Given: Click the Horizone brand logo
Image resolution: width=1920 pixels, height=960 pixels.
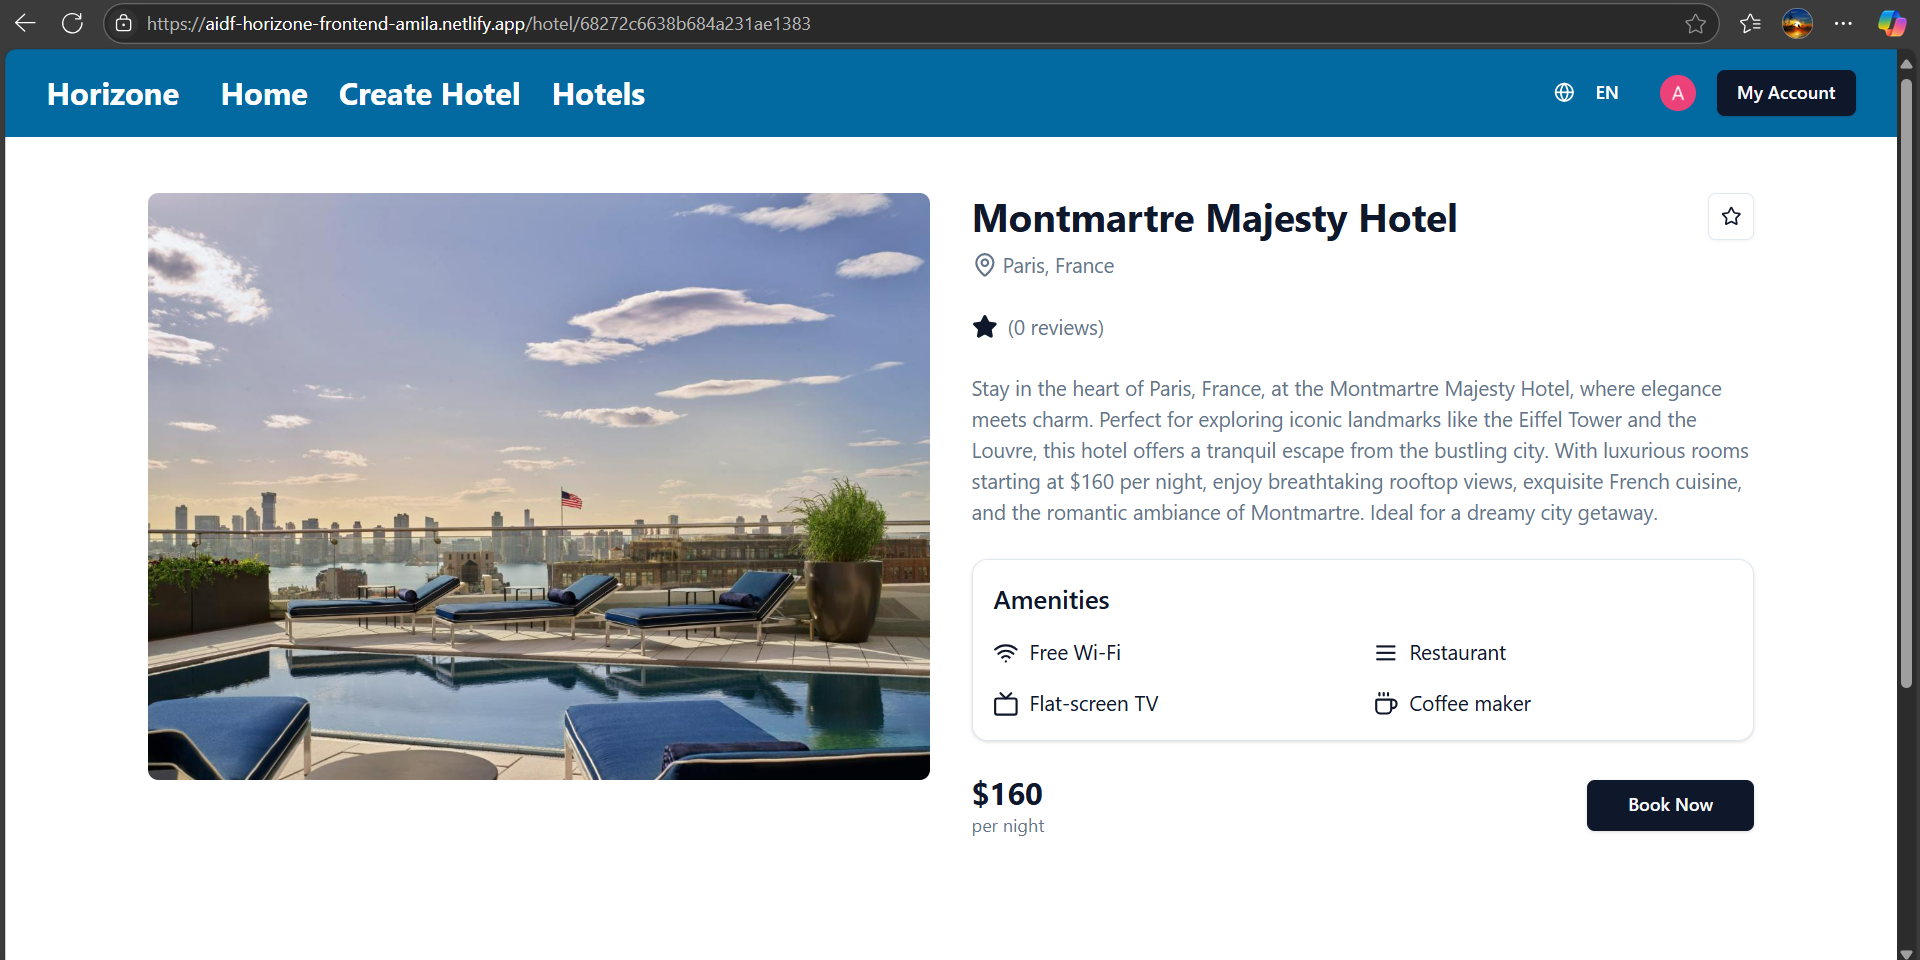Looking at the screenshot, I should (113, 94).
